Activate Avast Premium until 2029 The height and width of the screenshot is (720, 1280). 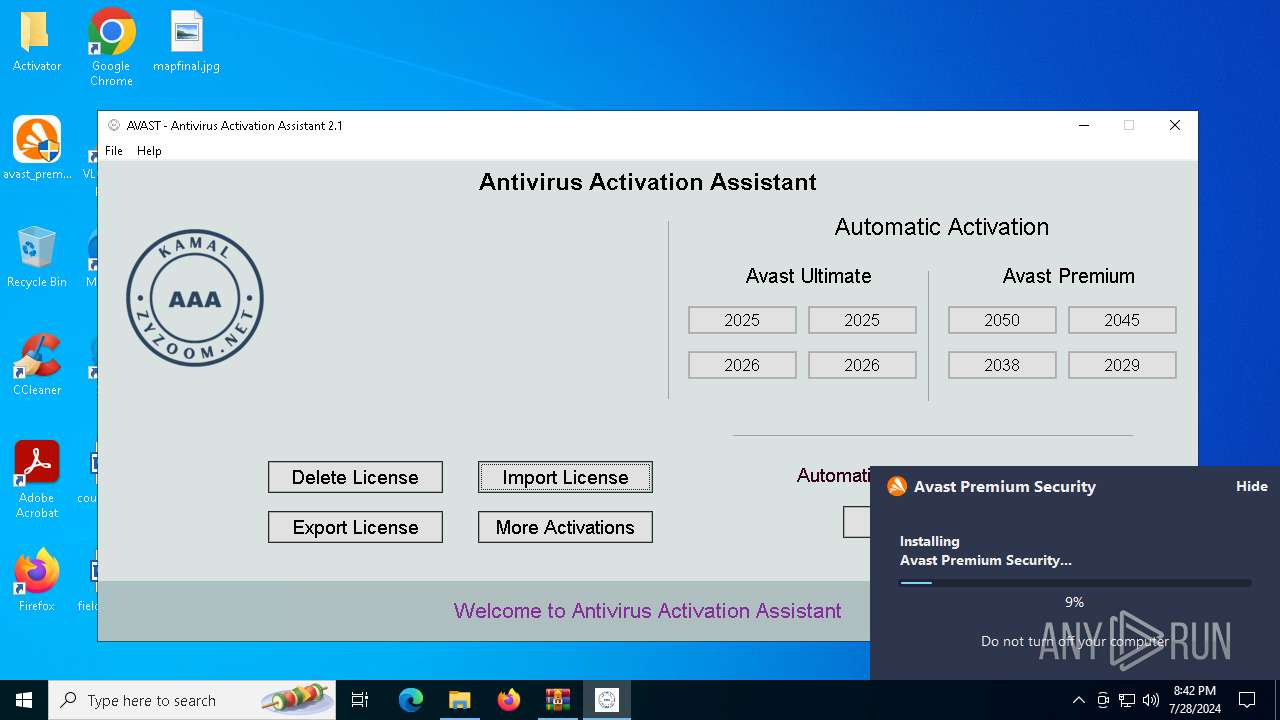click(1122, 365)
